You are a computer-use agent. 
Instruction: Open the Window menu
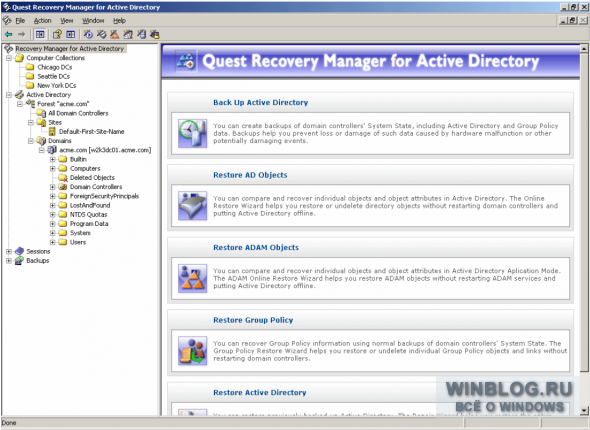93,20
